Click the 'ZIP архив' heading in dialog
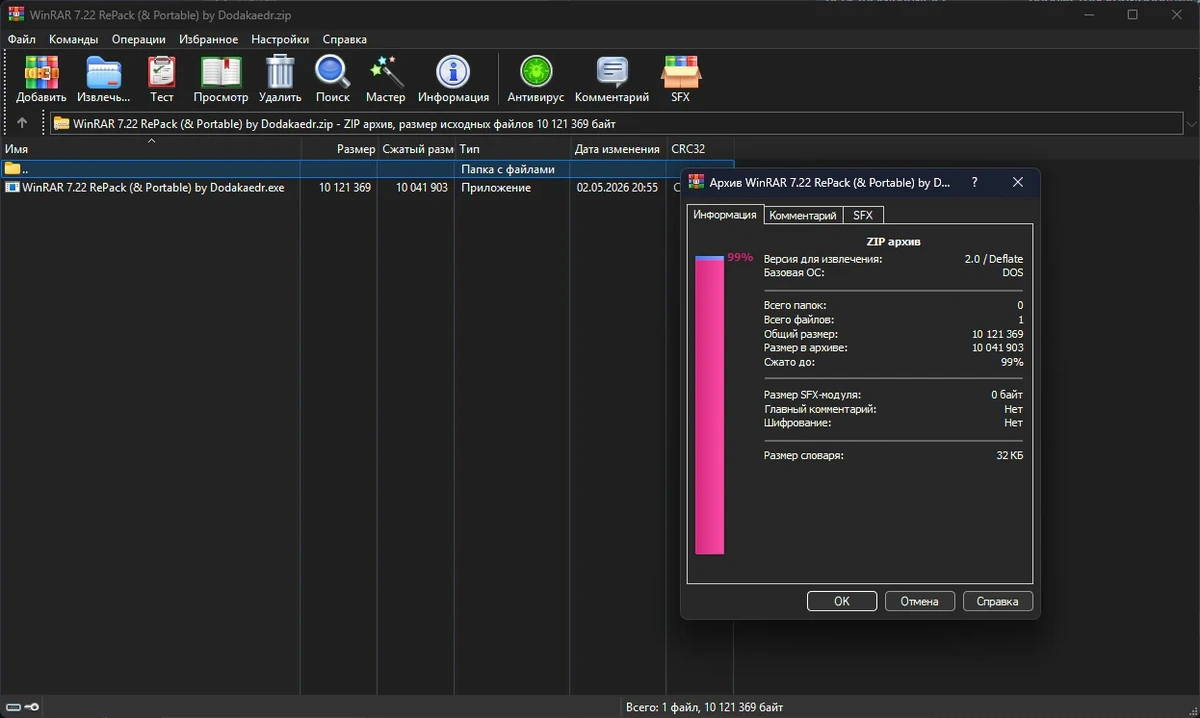The width and height of the screenshot is (1200, 718). point(893,242)
